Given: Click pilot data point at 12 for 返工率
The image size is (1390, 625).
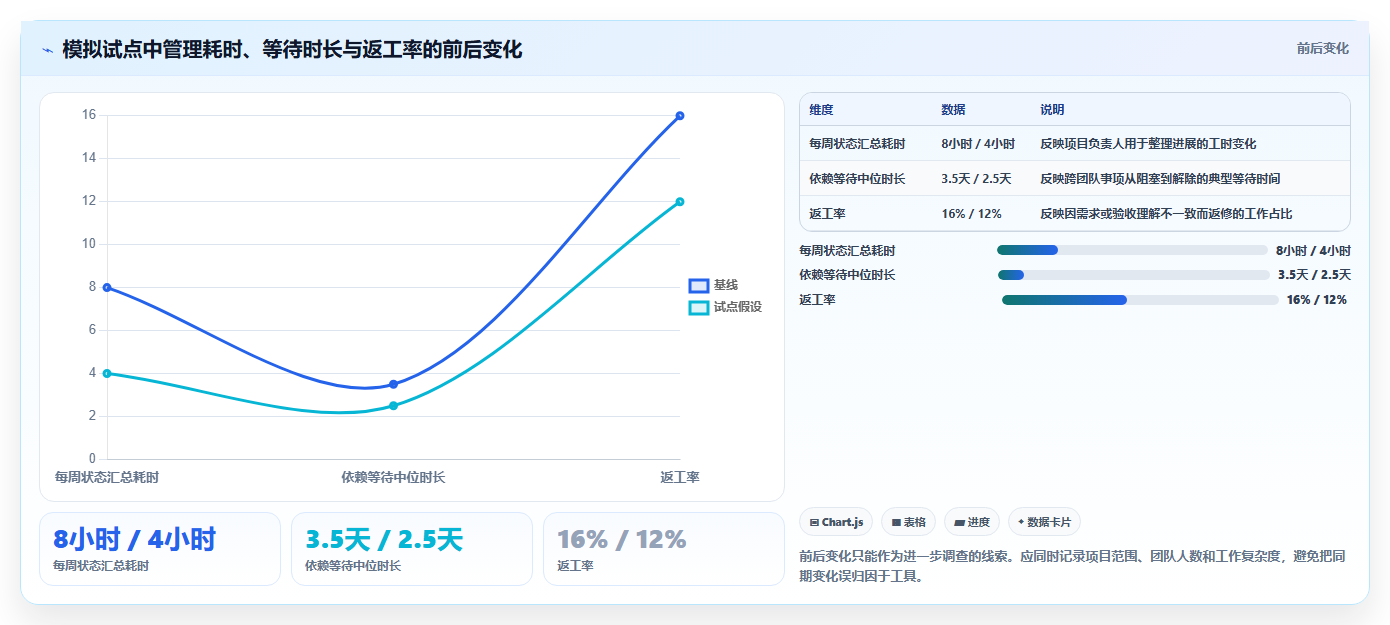Looking at the screenshot, I should point(680,202).
